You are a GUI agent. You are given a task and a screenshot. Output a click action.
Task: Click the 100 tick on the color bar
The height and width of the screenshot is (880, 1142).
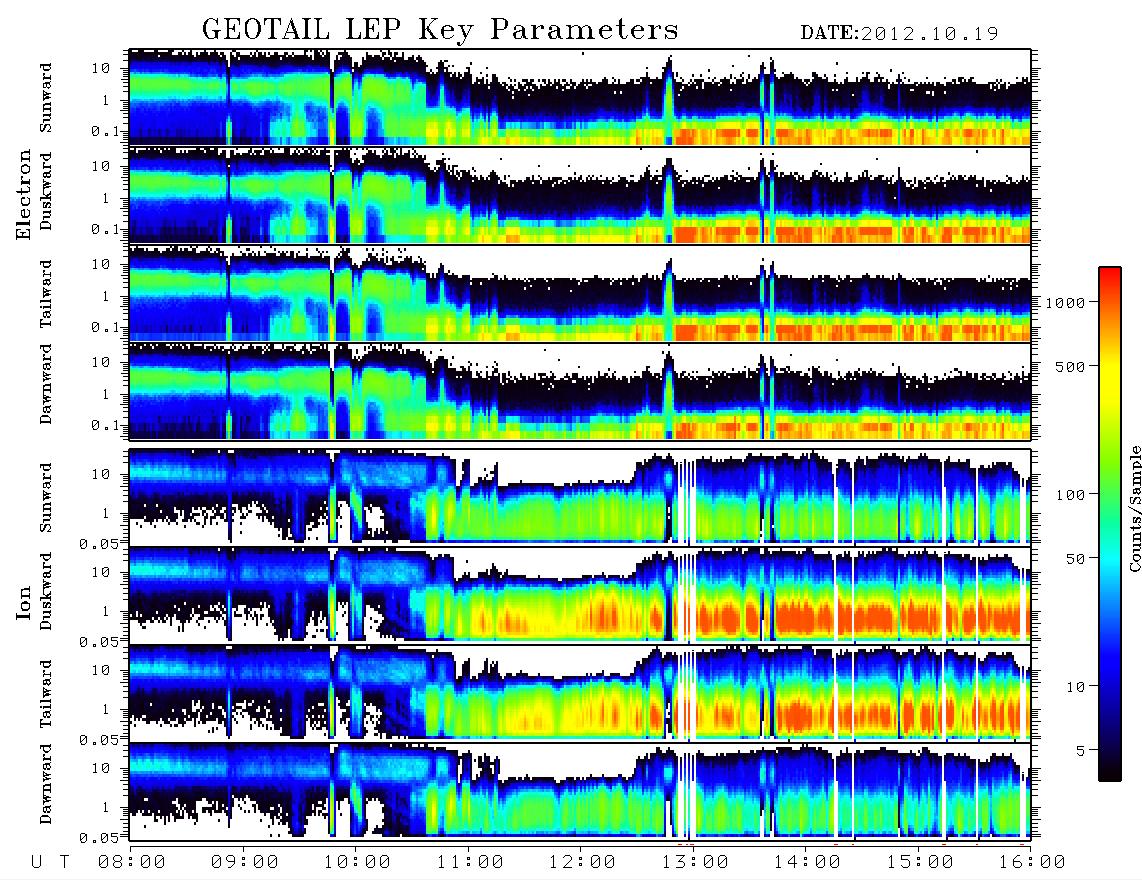coord(1070,495)
